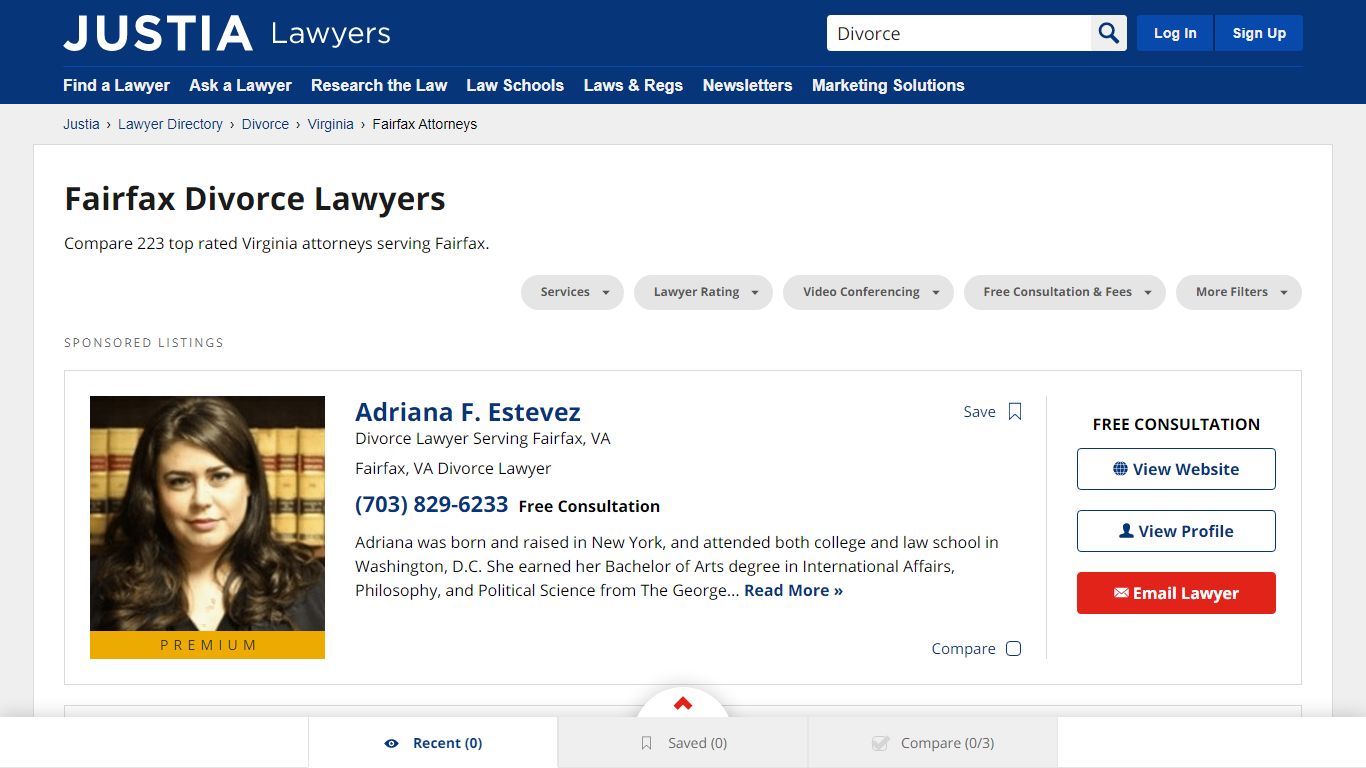Click the search magnifier icon

(1109, 33)
